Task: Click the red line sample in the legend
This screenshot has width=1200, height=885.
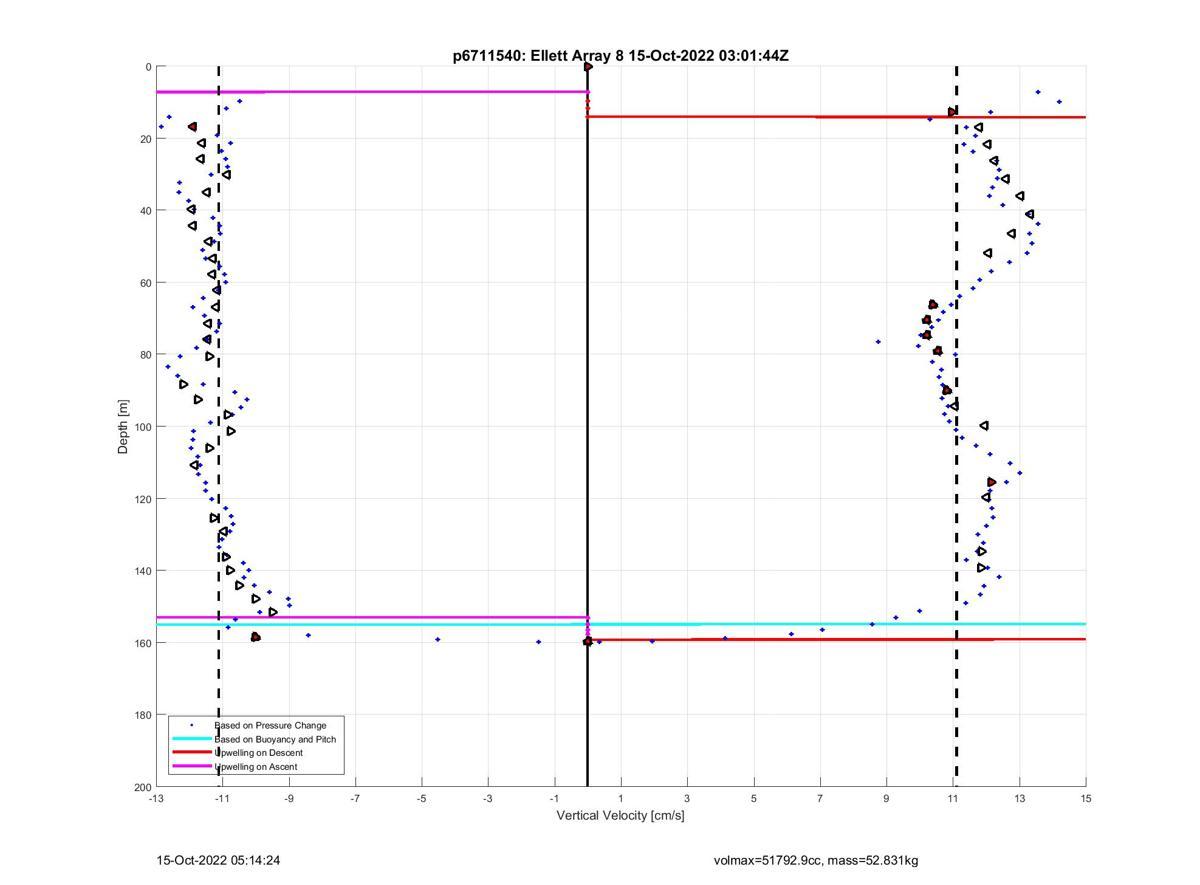Action: click(x=191, y=753)
